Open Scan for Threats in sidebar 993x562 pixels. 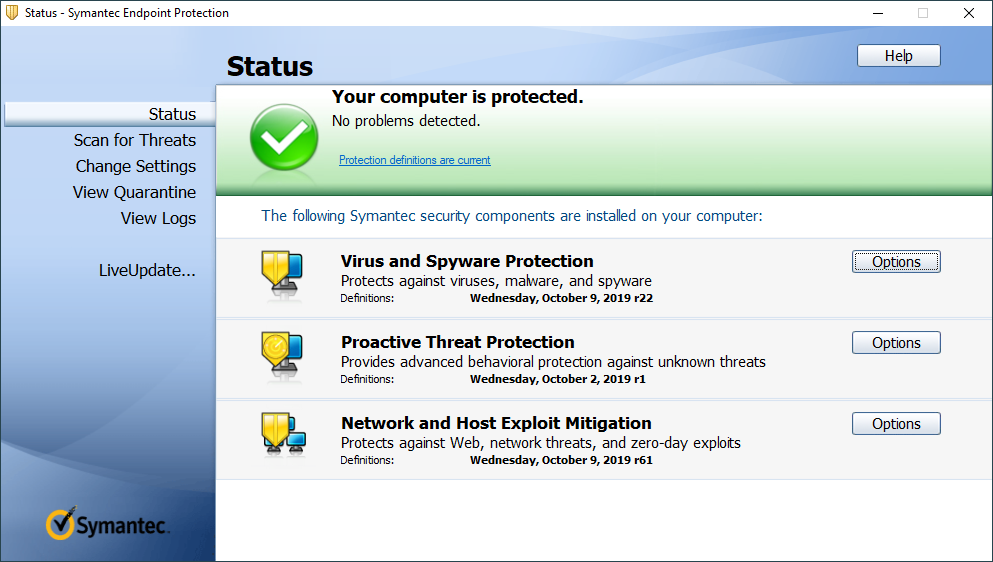point(135,140)
